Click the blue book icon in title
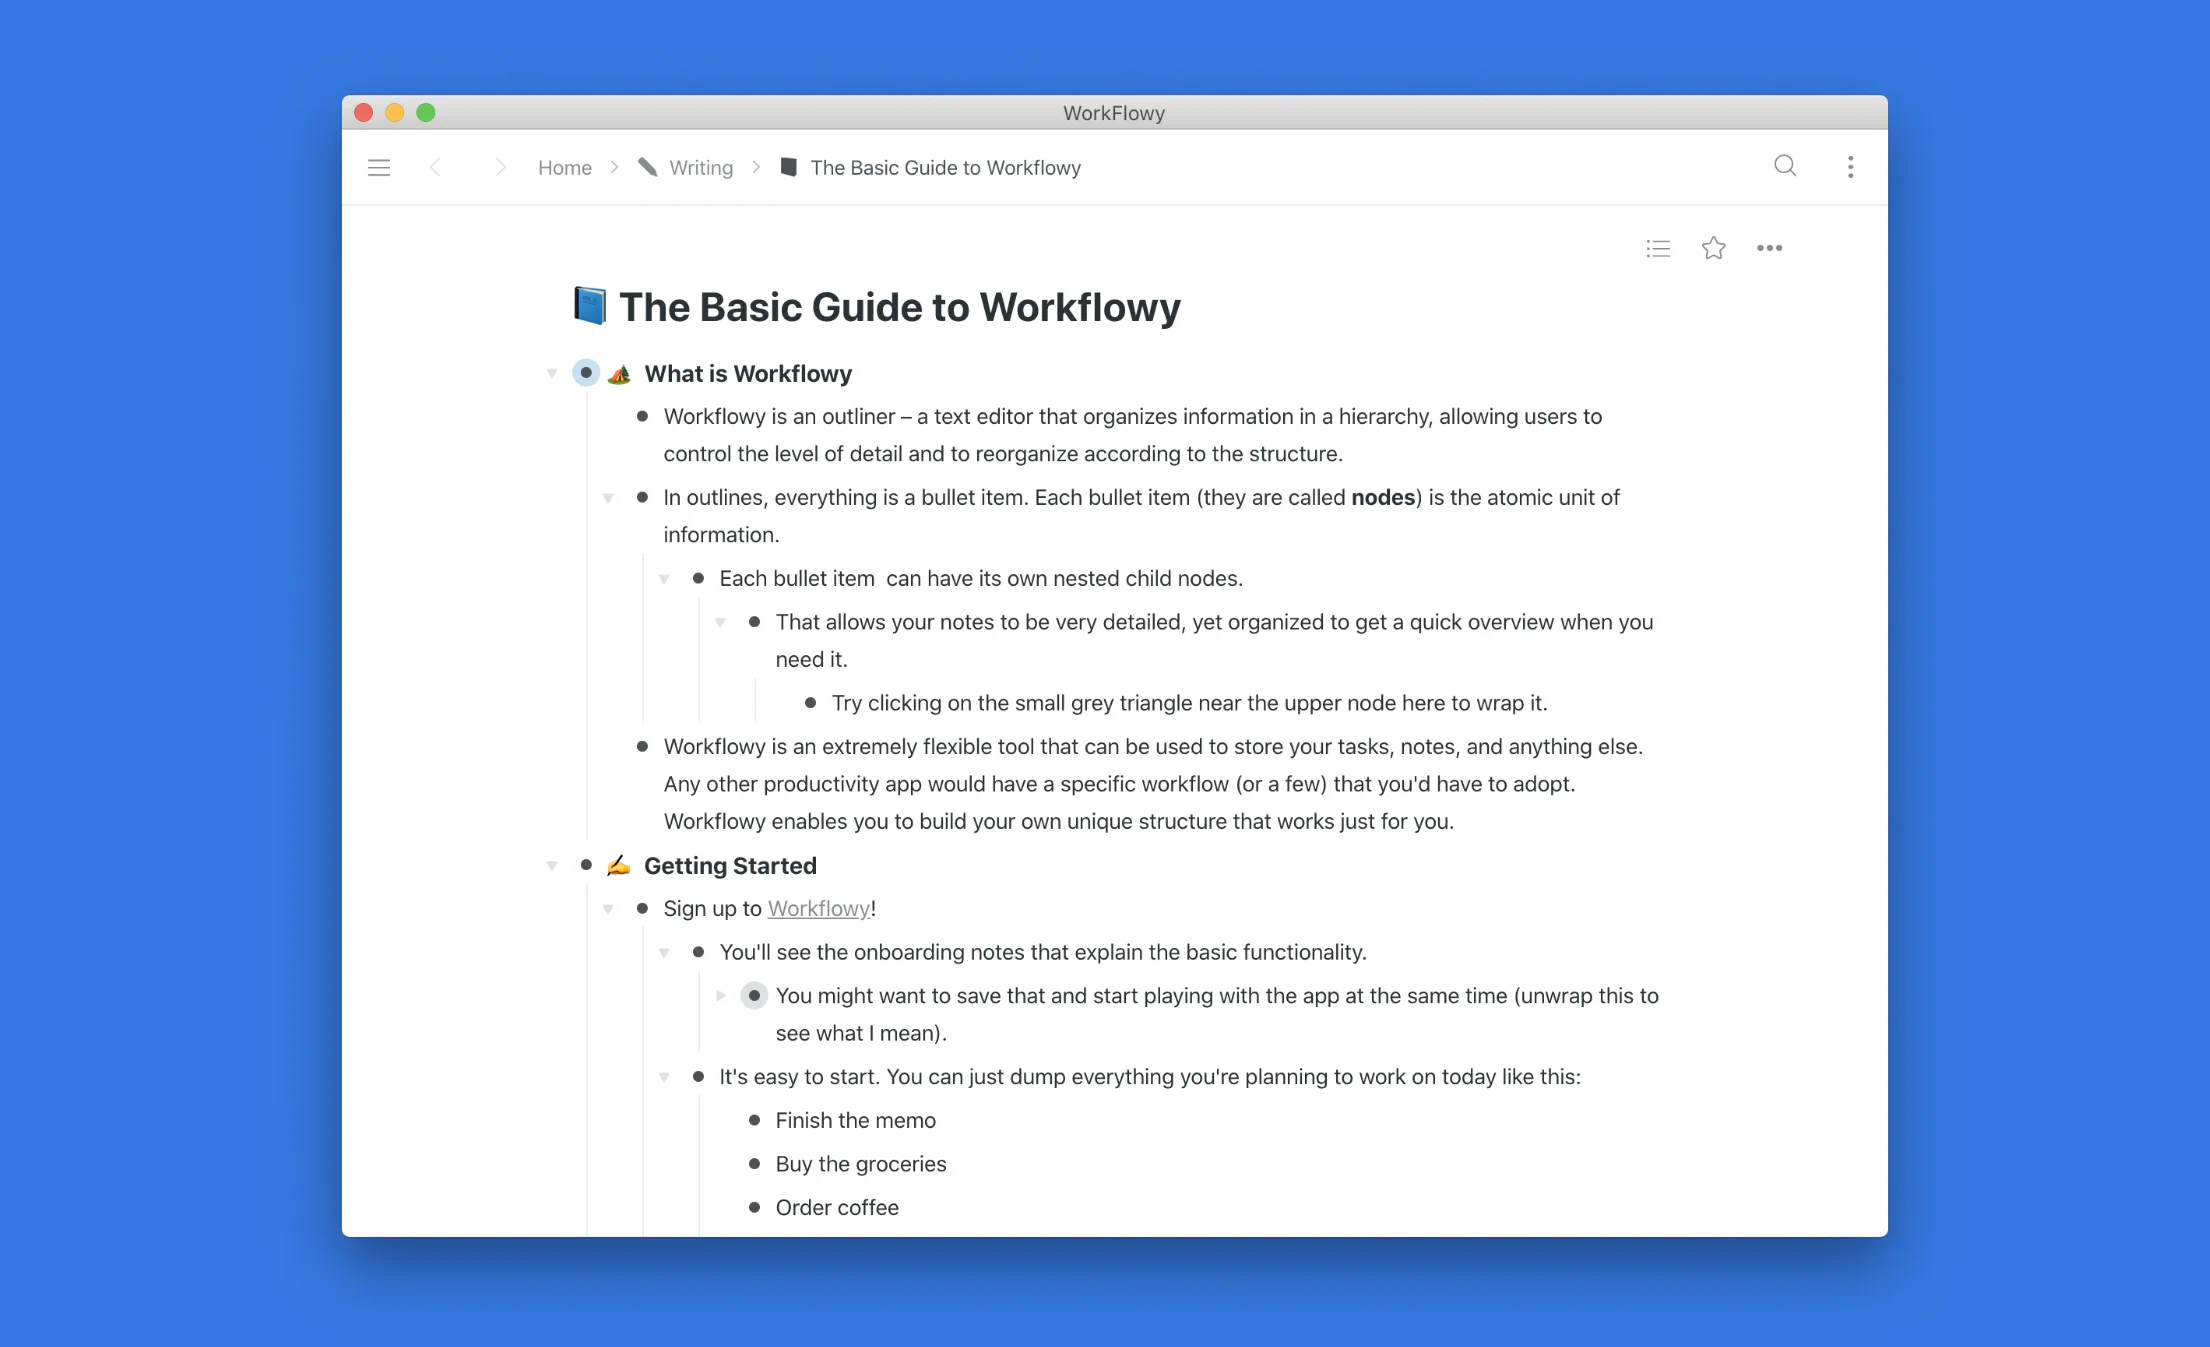 point(590,306)
